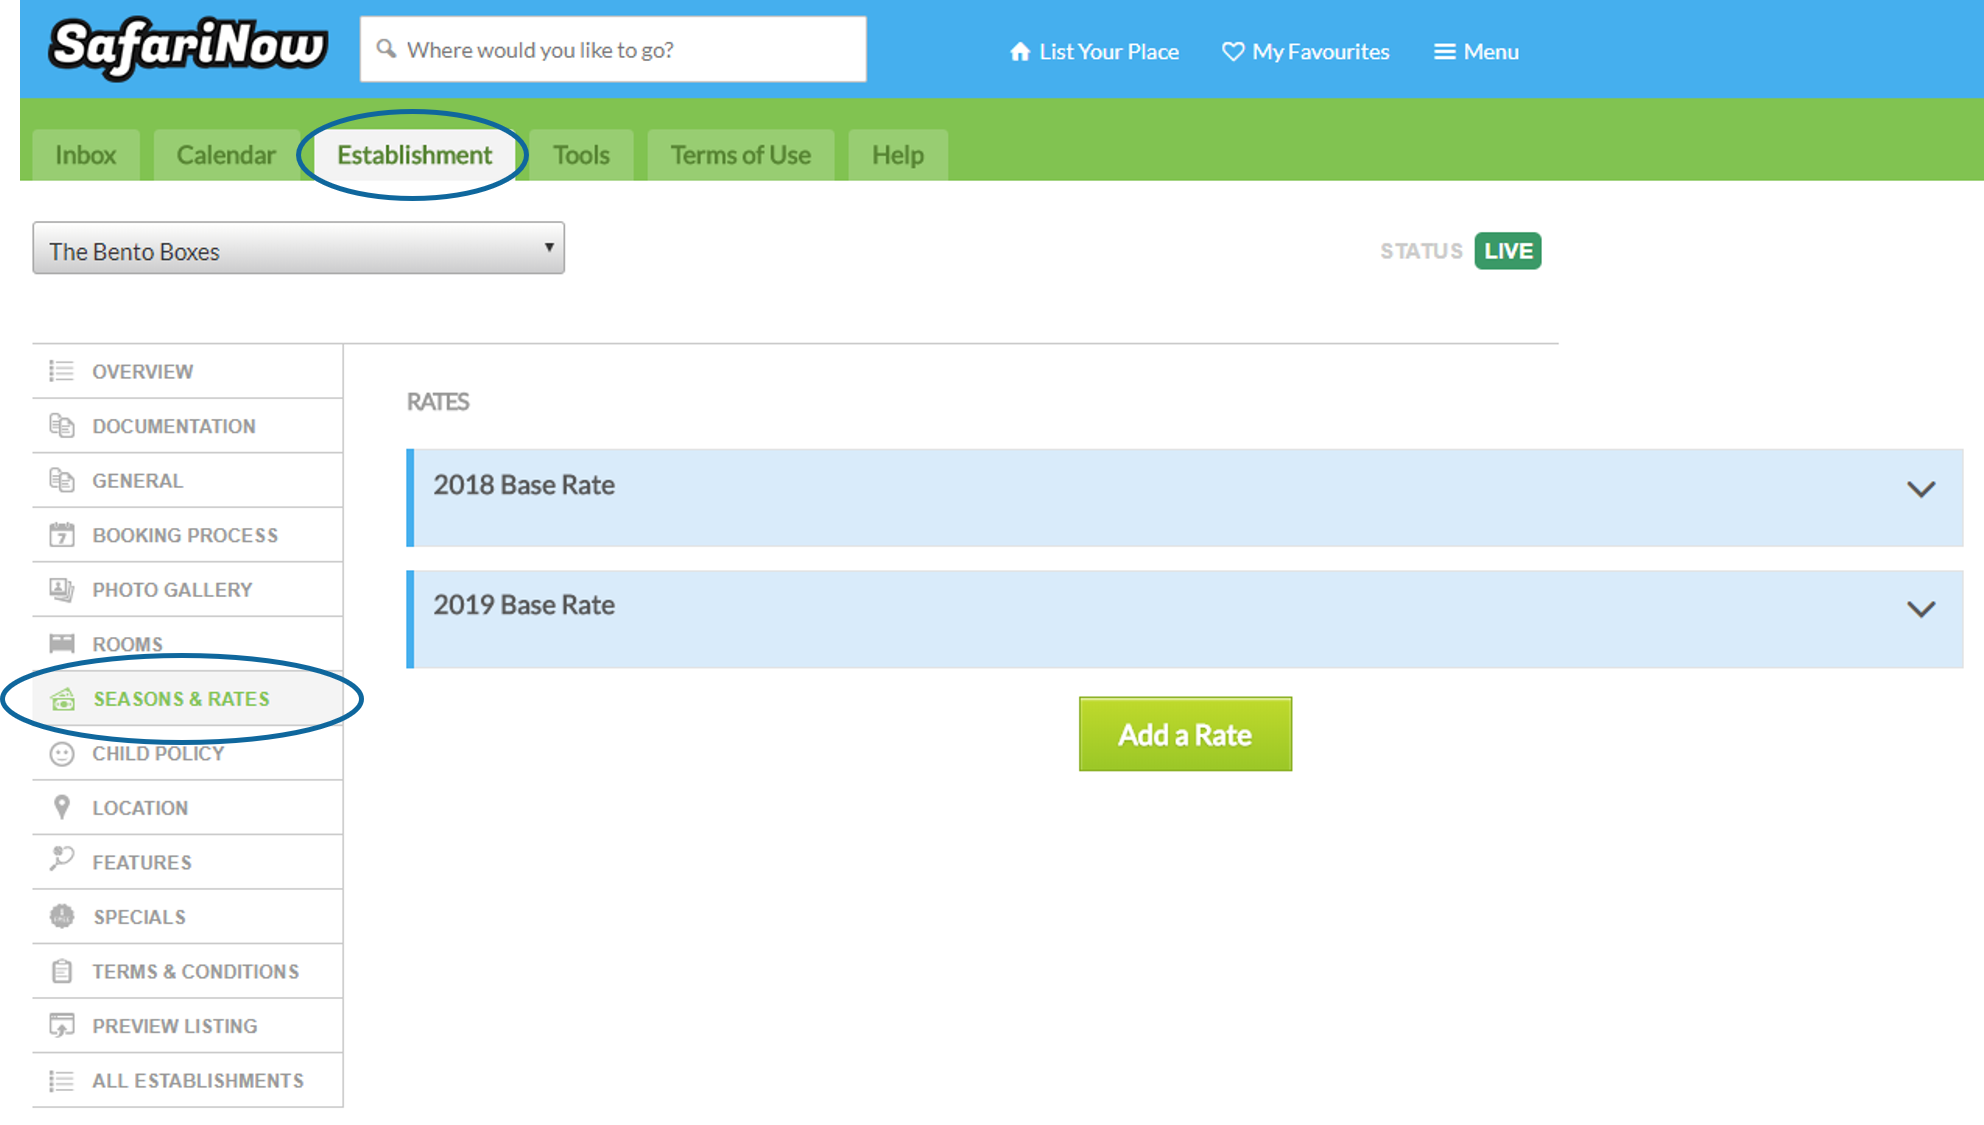The height and width of the screenshot is (1125, 1984).
Task: Click the Location pin icon
Action: tap(61, 807)
